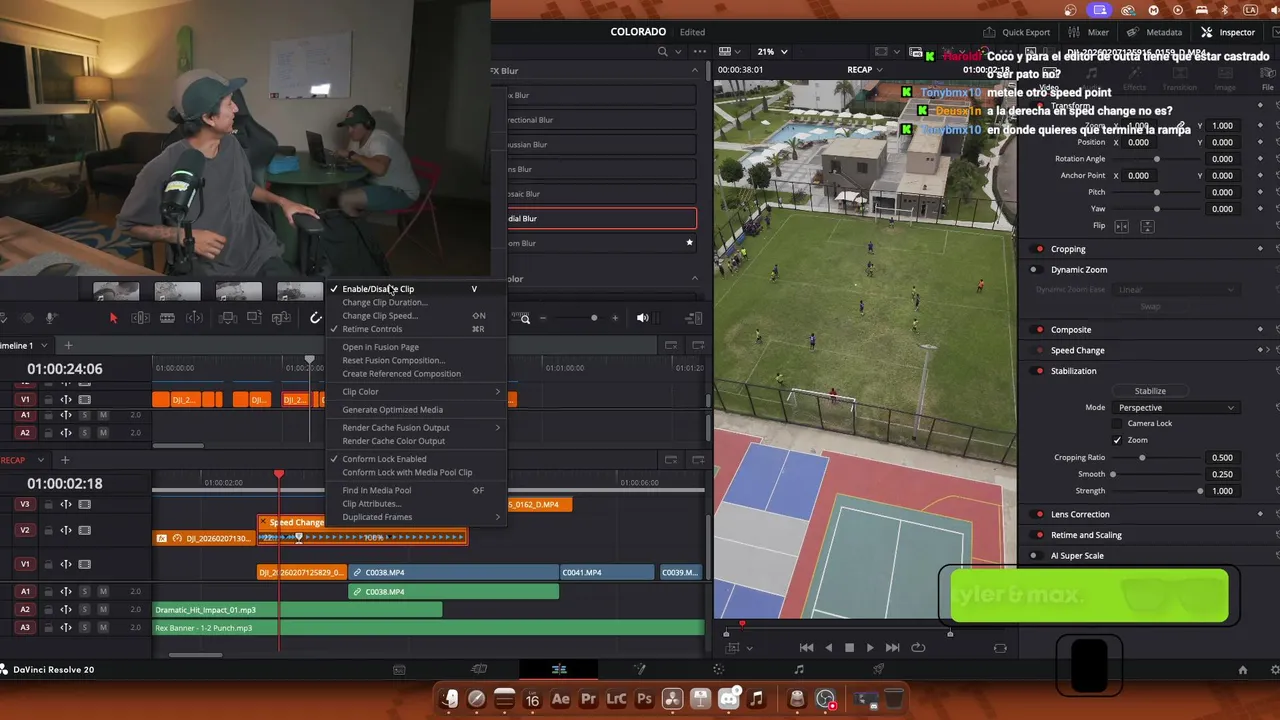Open Photoshop from the Dock
Image resolution: width=1280 pixels, height=720 pixels.
click(644, 699)
